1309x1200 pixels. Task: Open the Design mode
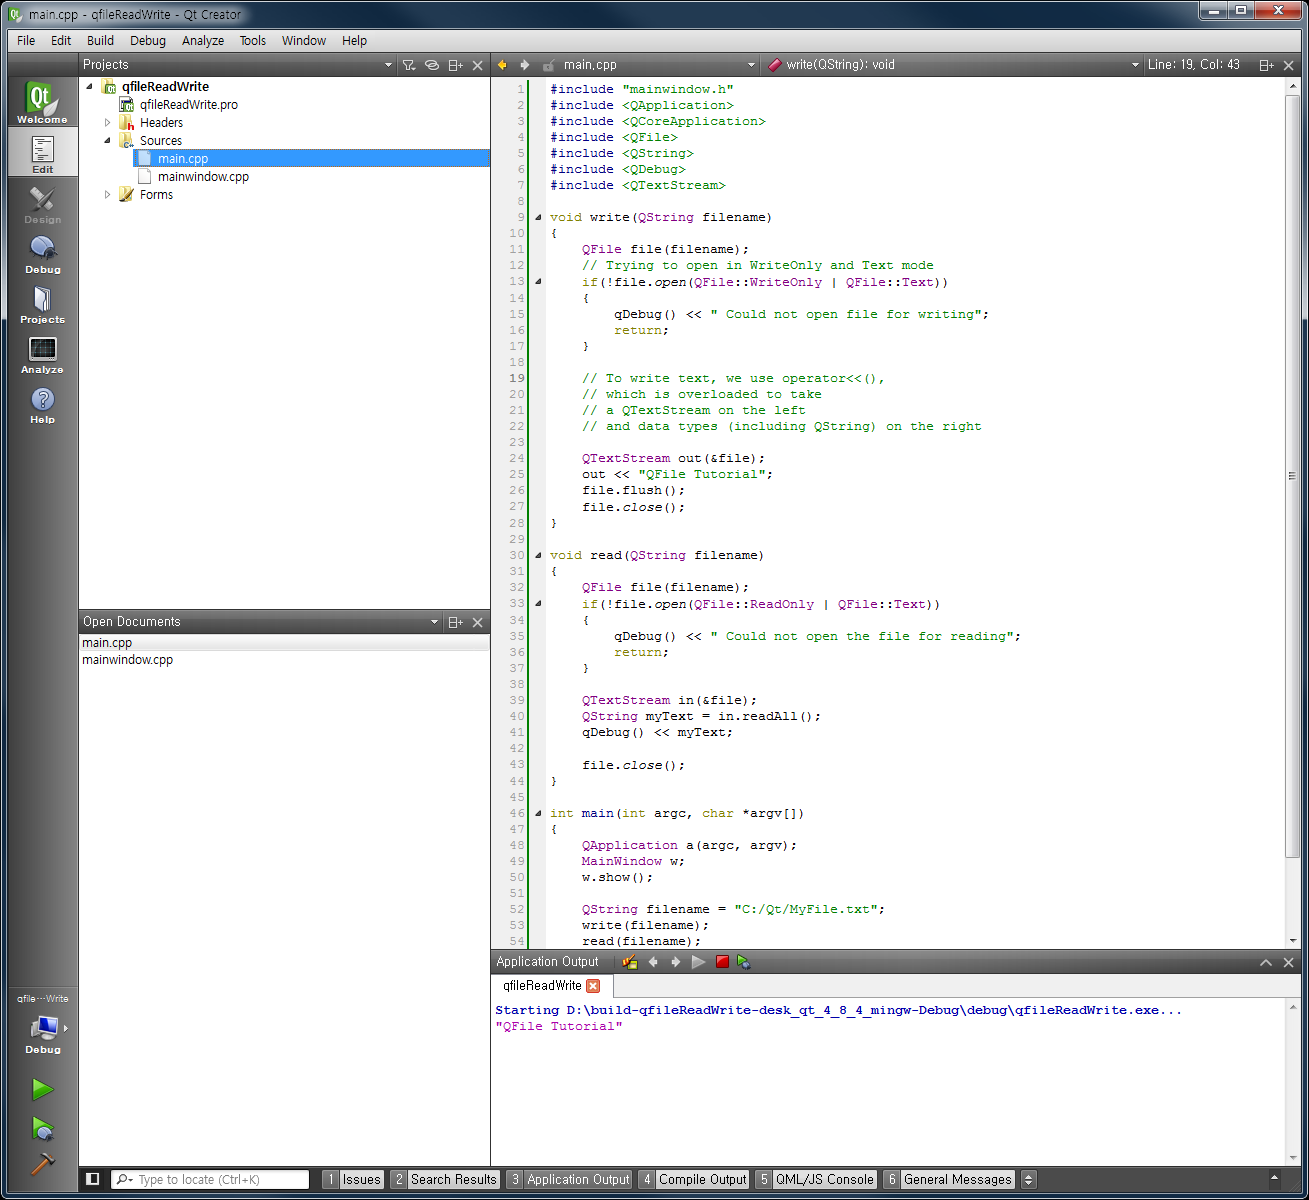coord(42,203)
